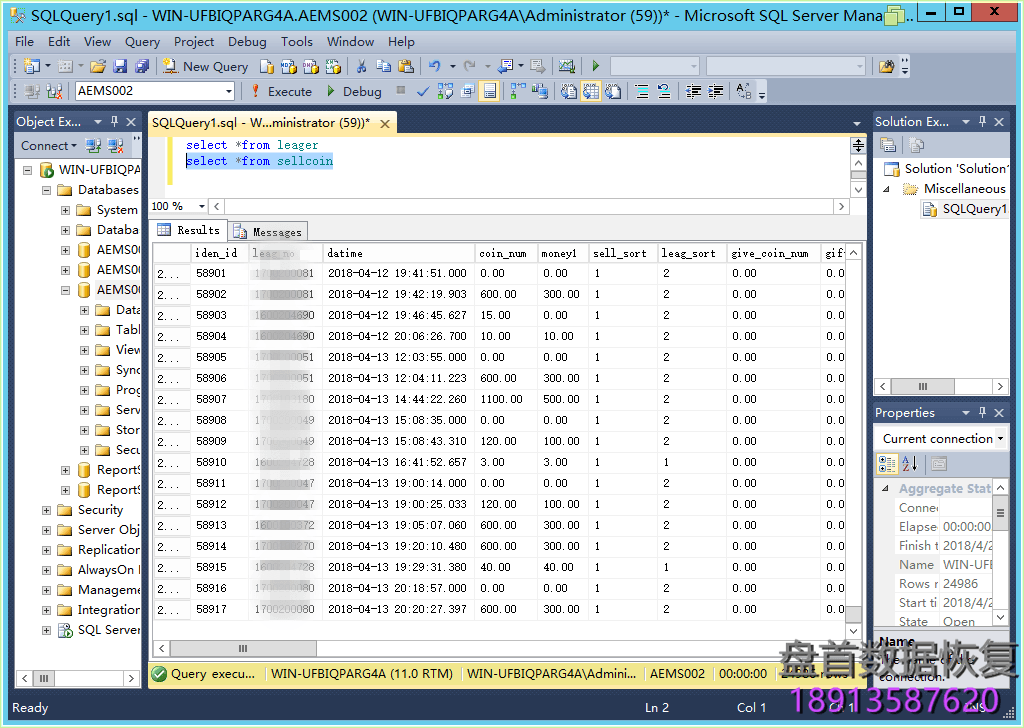Expand the Security folder node
Image resolution: width=1024 pixels, height=728 pixels.
tap(46, 511)
